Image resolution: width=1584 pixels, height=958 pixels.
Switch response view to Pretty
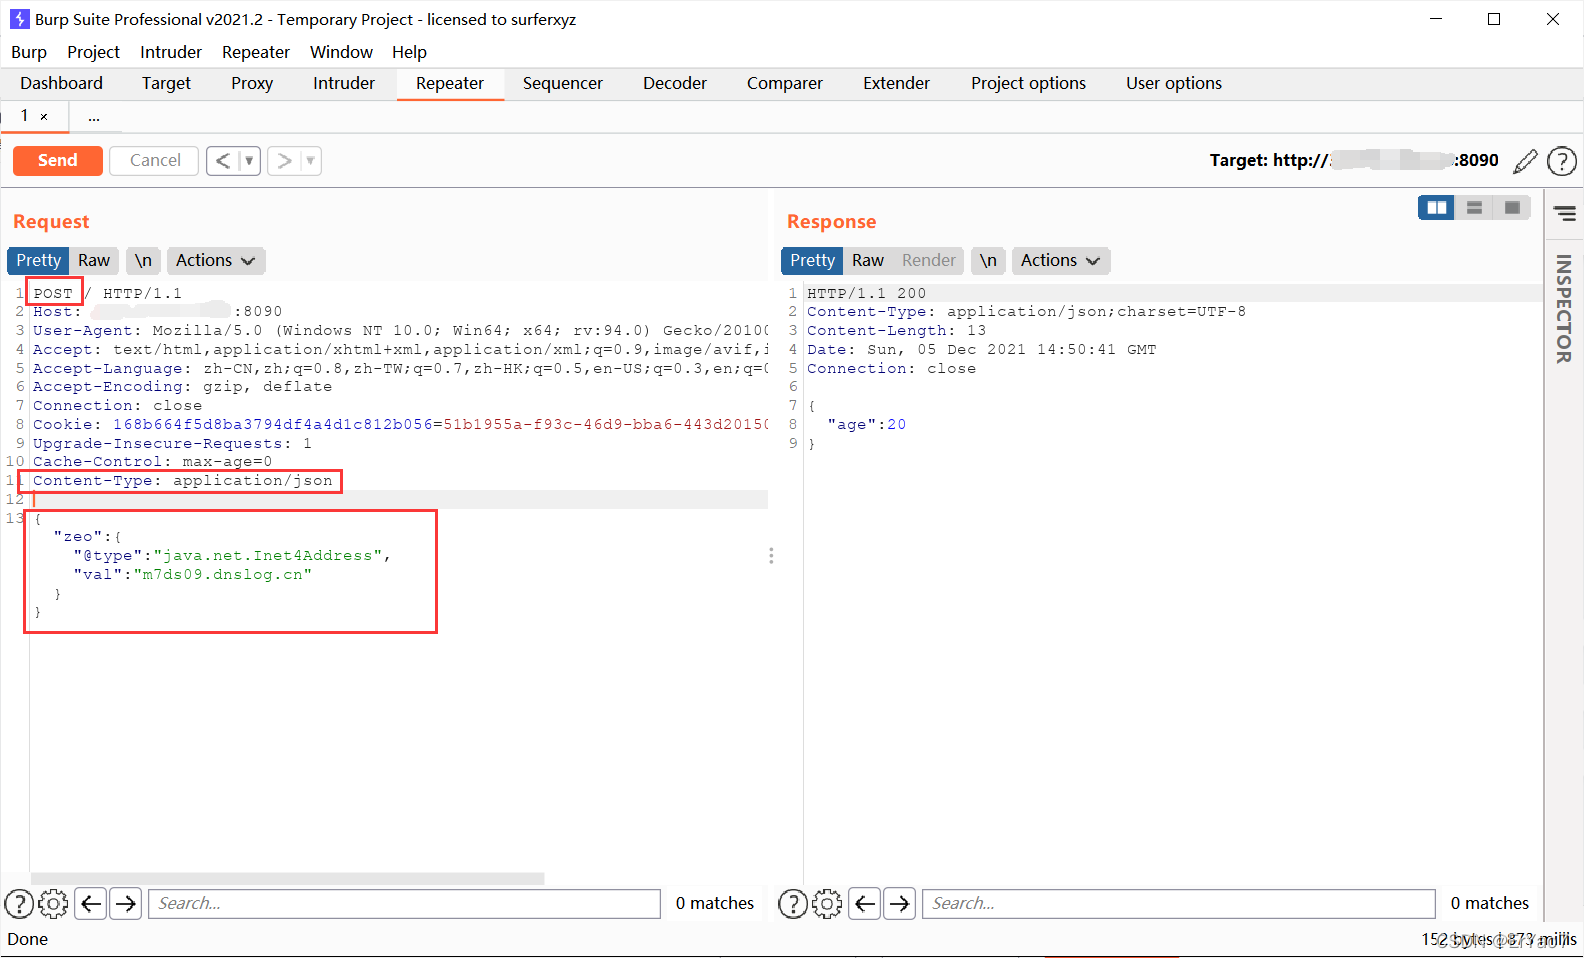812,260
